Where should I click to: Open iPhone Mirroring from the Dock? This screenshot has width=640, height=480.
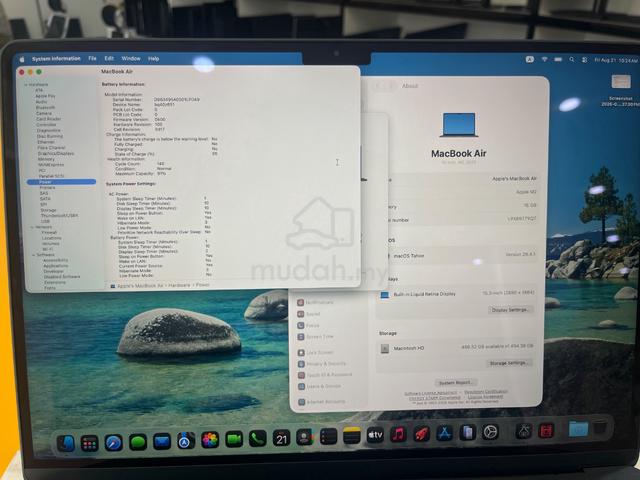467,433
